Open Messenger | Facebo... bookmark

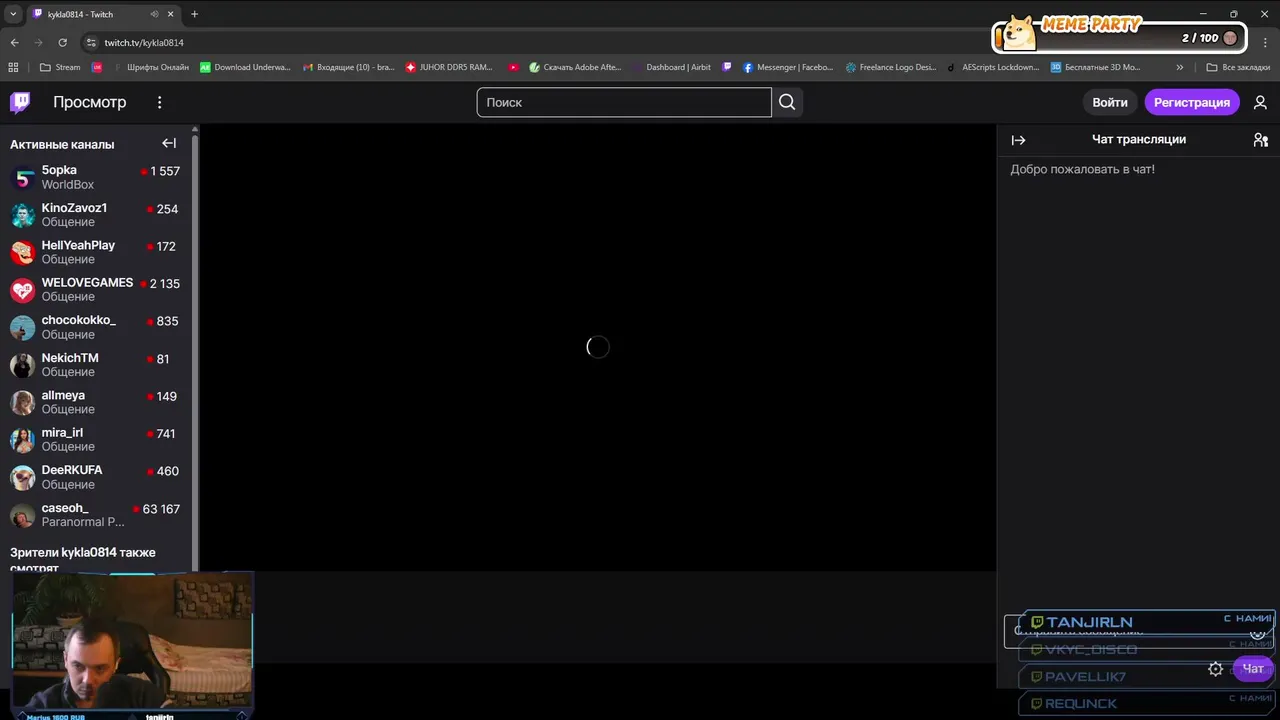tap(788, 67)
